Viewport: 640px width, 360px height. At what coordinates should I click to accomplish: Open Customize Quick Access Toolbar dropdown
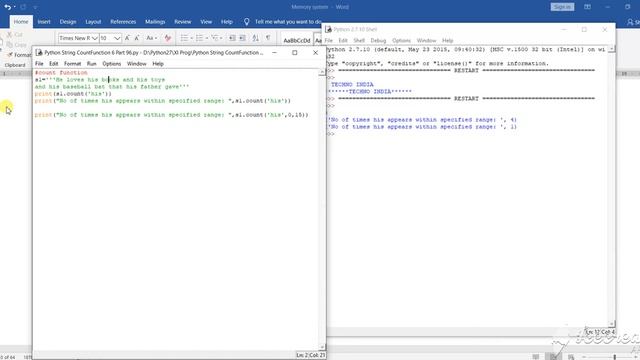click(x=35, y=7)
